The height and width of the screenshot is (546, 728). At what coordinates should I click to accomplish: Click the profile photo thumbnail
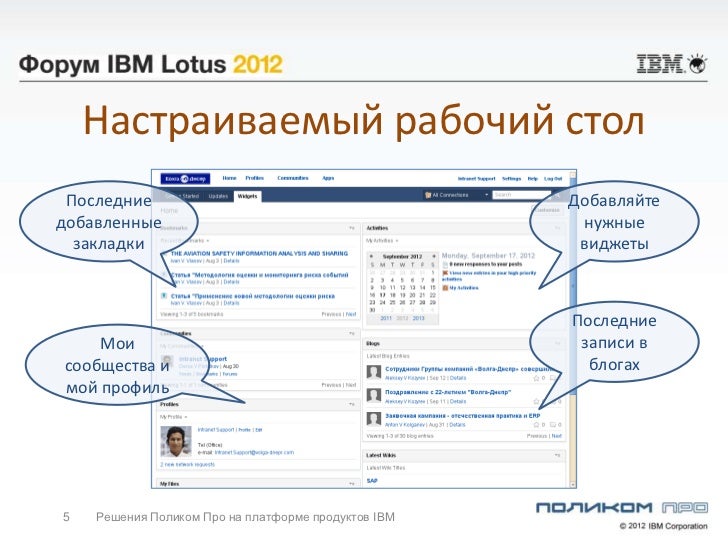point(176,441)
